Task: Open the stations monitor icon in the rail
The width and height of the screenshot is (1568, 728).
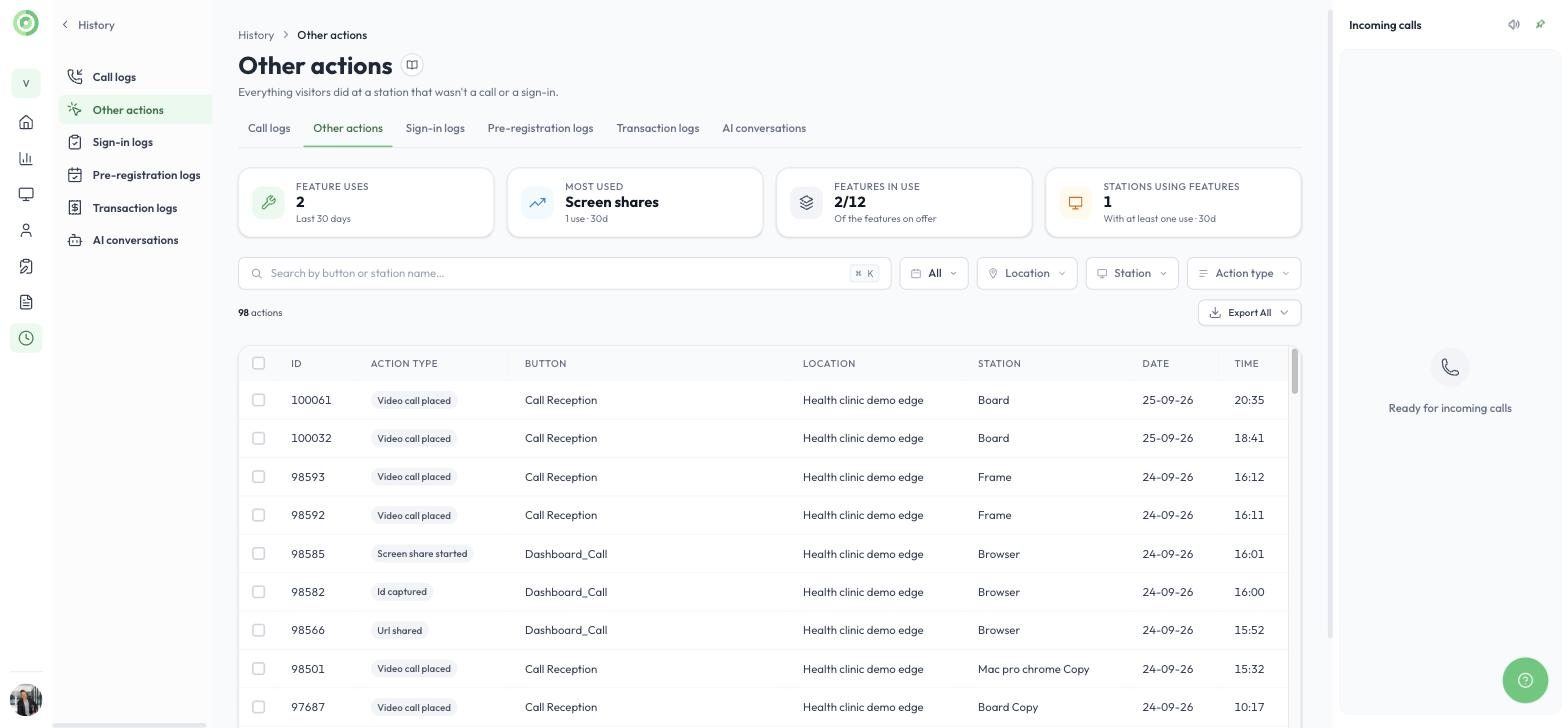Action: pos(26,194)
